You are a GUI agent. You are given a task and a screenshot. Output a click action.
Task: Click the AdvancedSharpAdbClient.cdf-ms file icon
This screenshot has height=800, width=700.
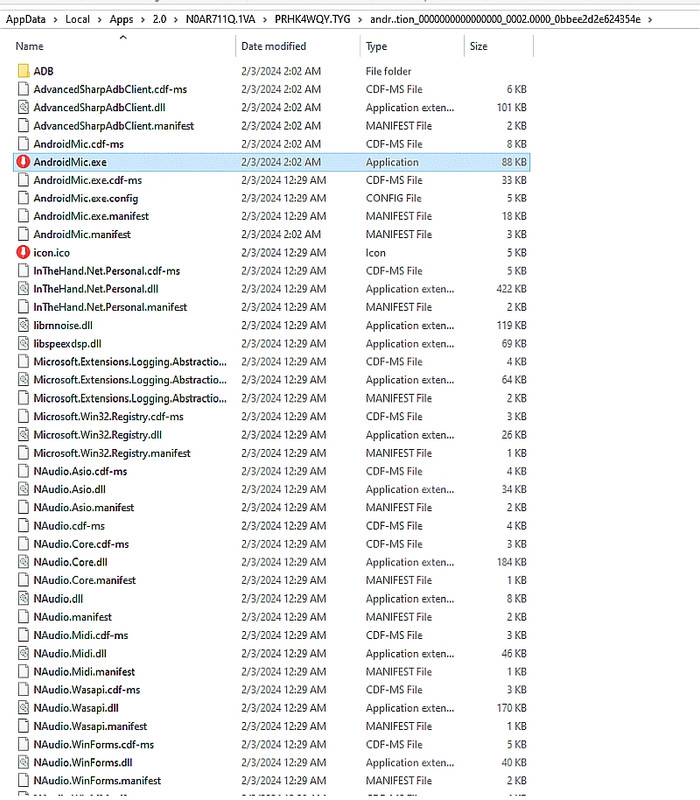click(23, 89)
